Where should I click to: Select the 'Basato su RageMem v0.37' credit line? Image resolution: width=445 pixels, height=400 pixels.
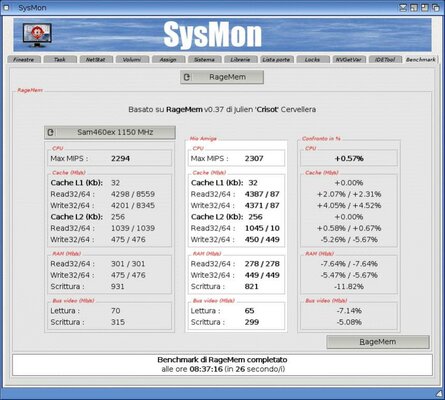click(x=222, y=109)
